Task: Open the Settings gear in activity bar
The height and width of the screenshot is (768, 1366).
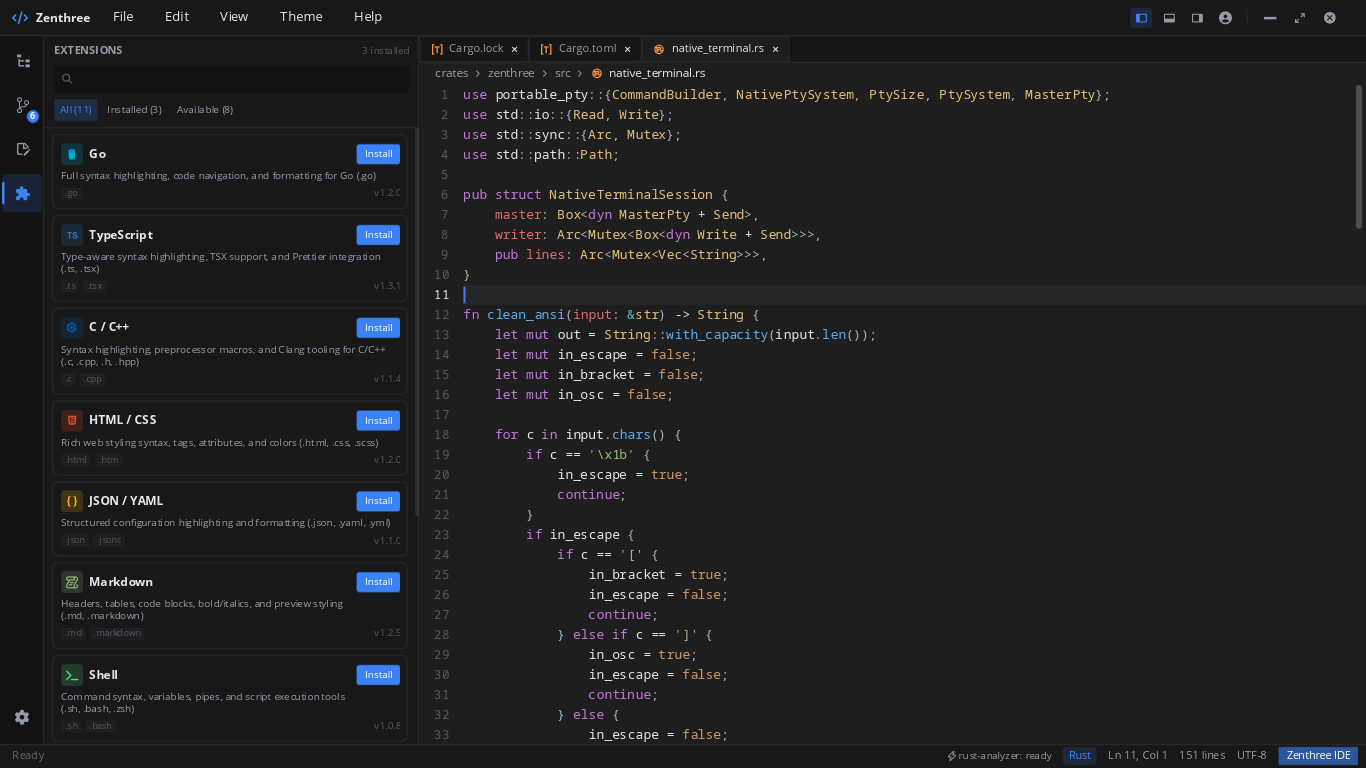Action: click(x=22, y=717)
